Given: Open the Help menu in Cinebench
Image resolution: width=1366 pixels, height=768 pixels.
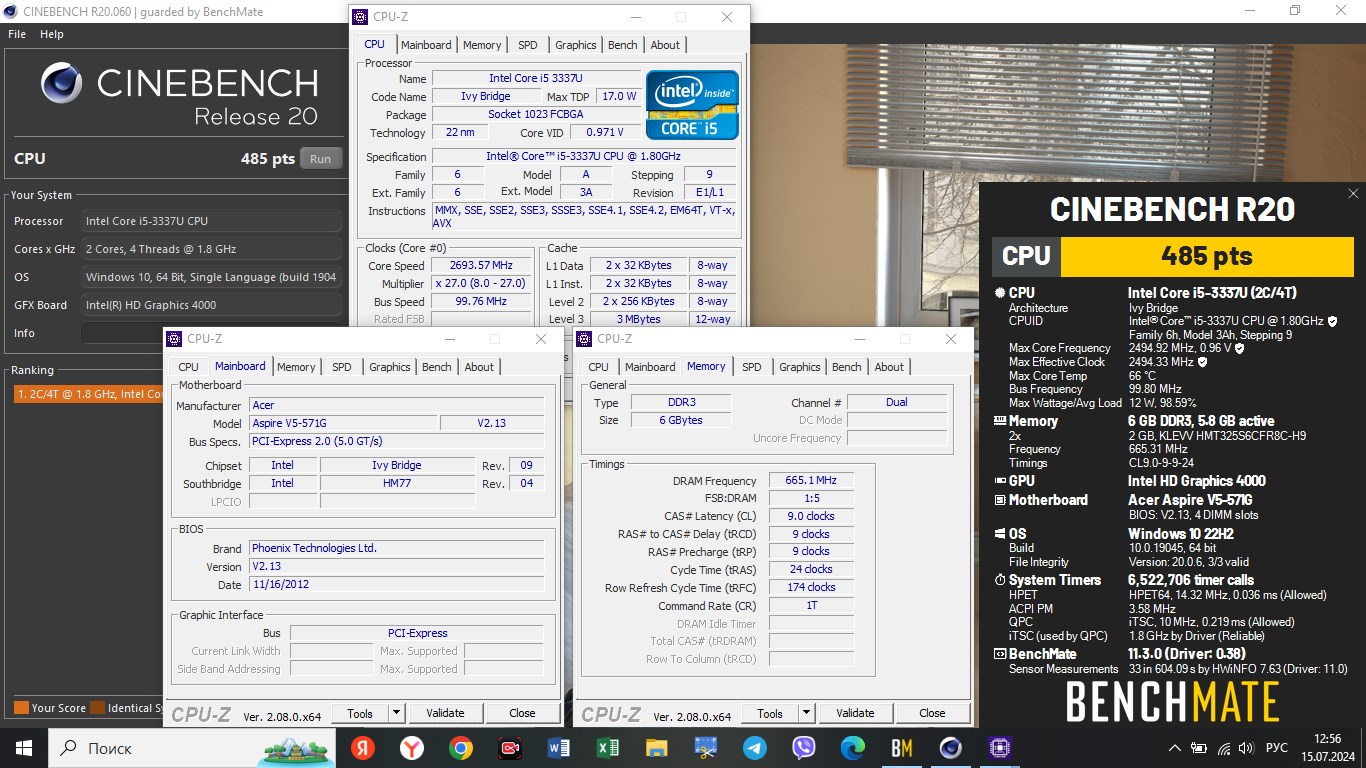Looking at the screenshot, I should click(x=52, y=34).
